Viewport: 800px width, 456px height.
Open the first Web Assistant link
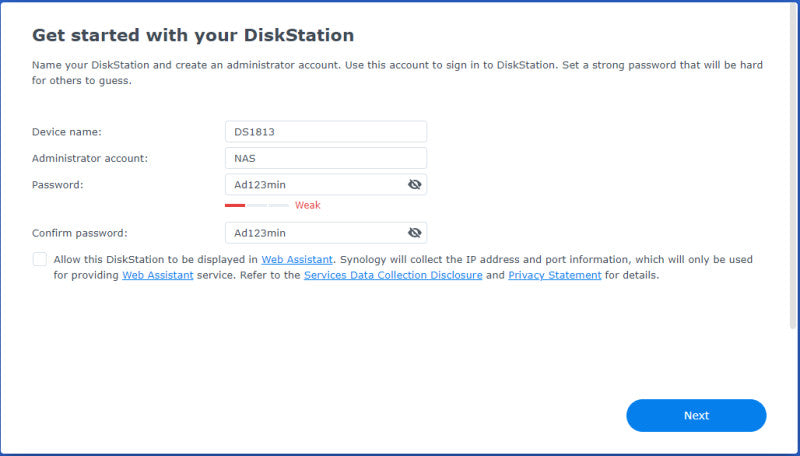(297, 260)
